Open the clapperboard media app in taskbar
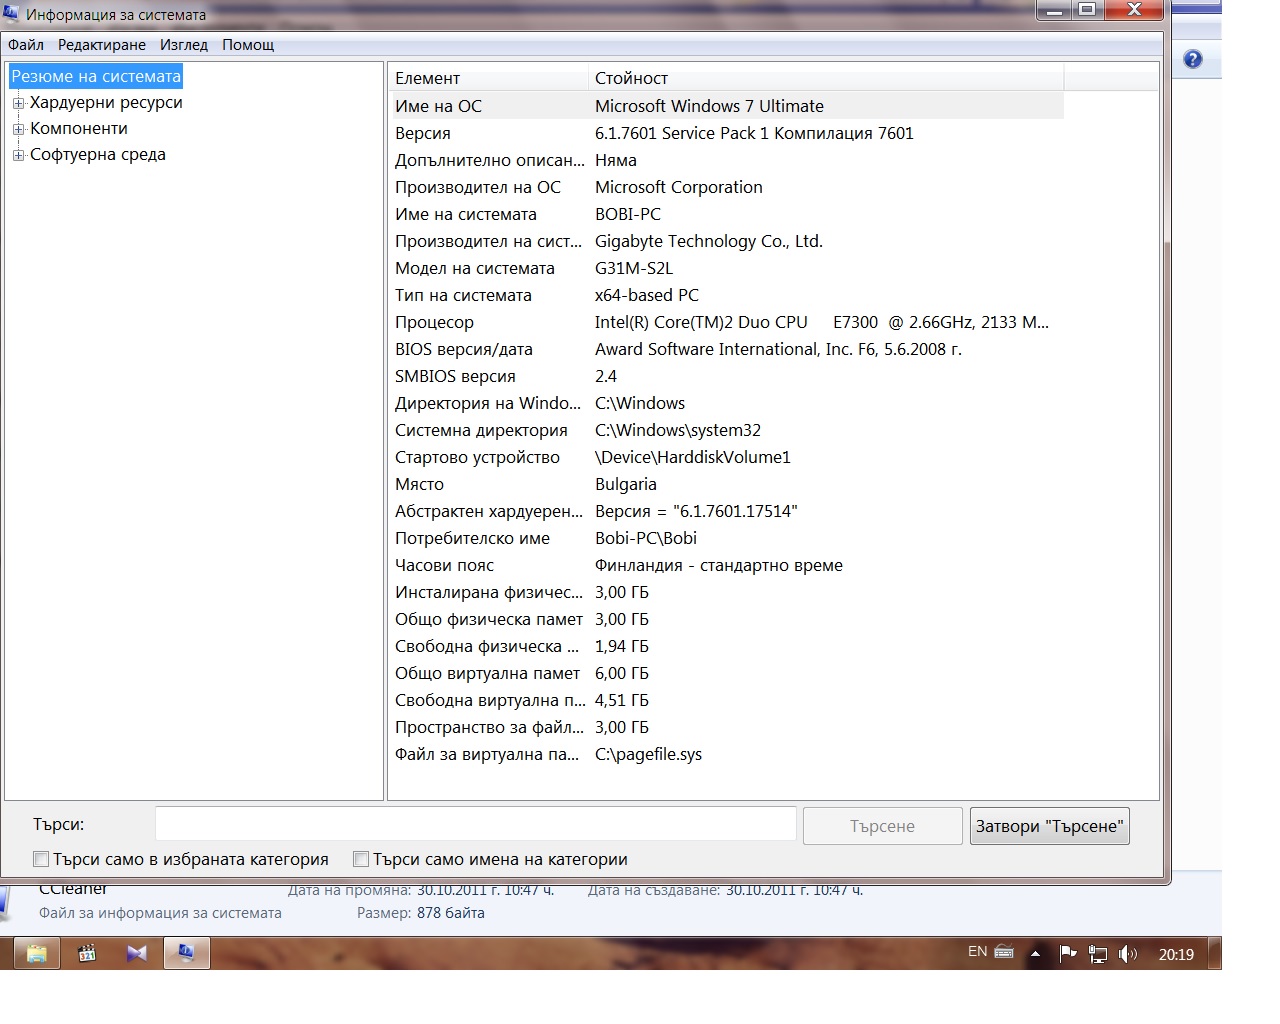The image size is (1280, 1024). (x=87, y=953)
